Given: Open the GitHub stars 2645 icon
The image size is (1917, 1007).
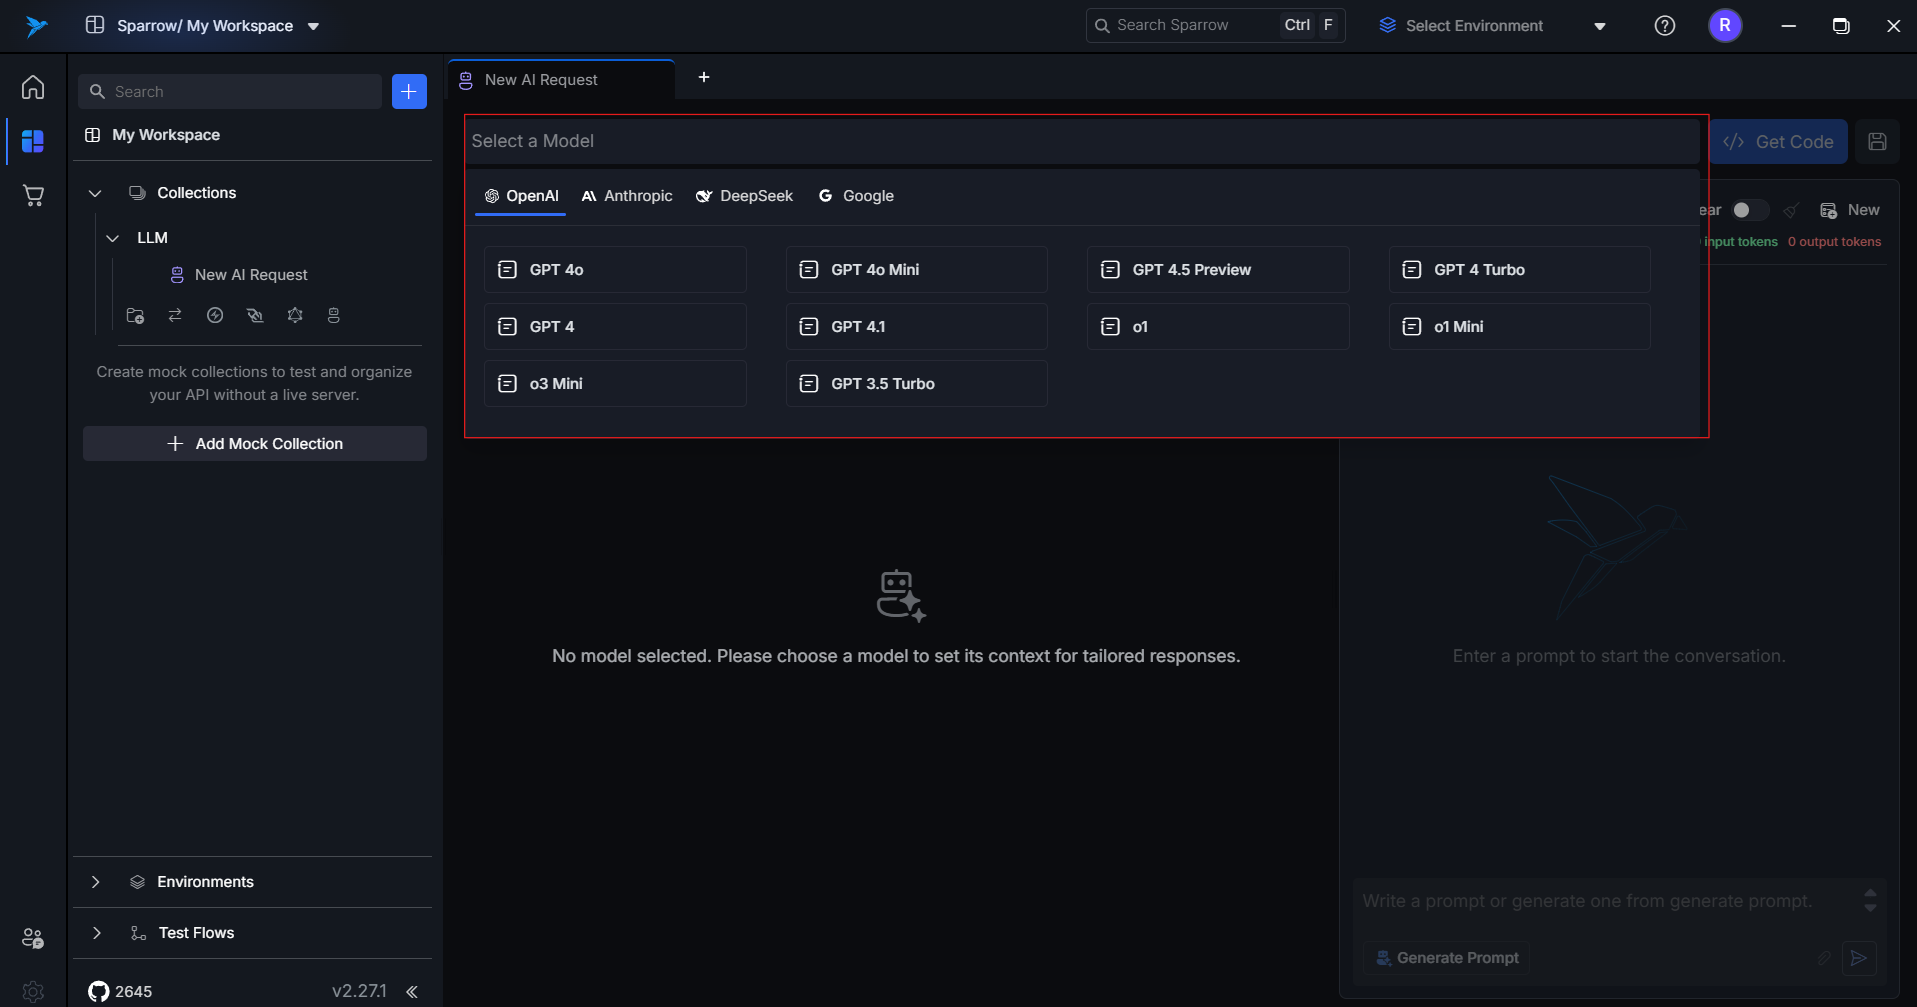Looking at the screenshot, I should 99,991.
